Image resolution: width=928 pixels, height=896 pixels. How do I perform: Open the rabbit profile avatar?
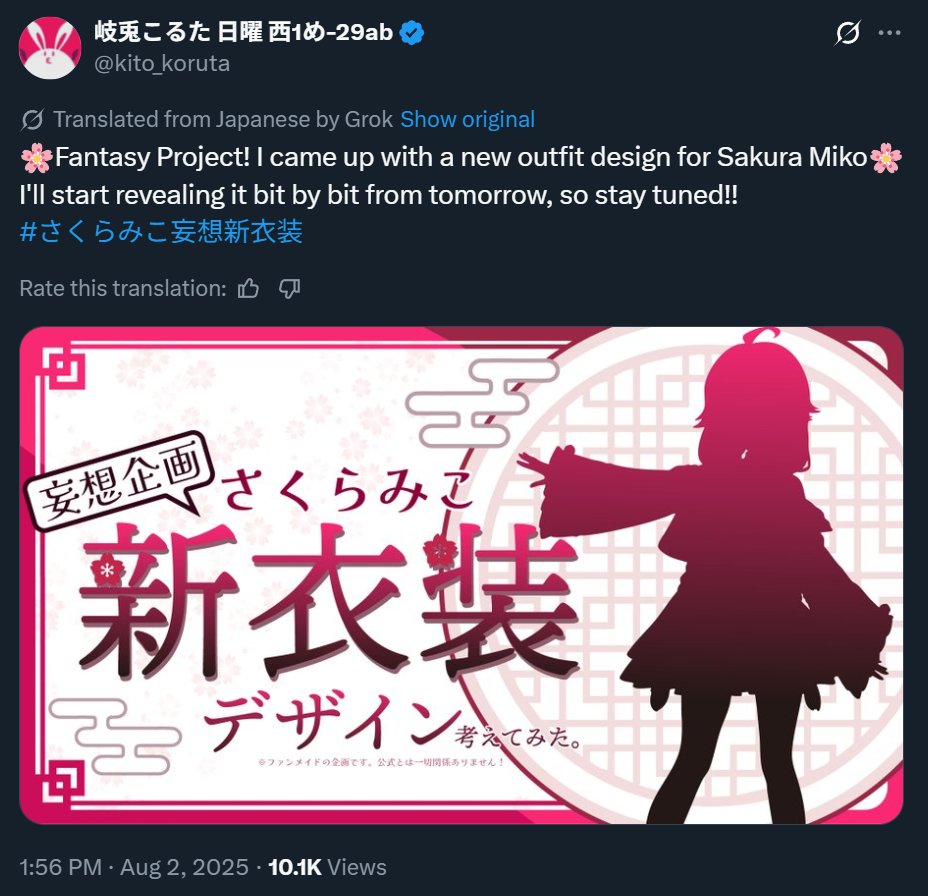50,48
